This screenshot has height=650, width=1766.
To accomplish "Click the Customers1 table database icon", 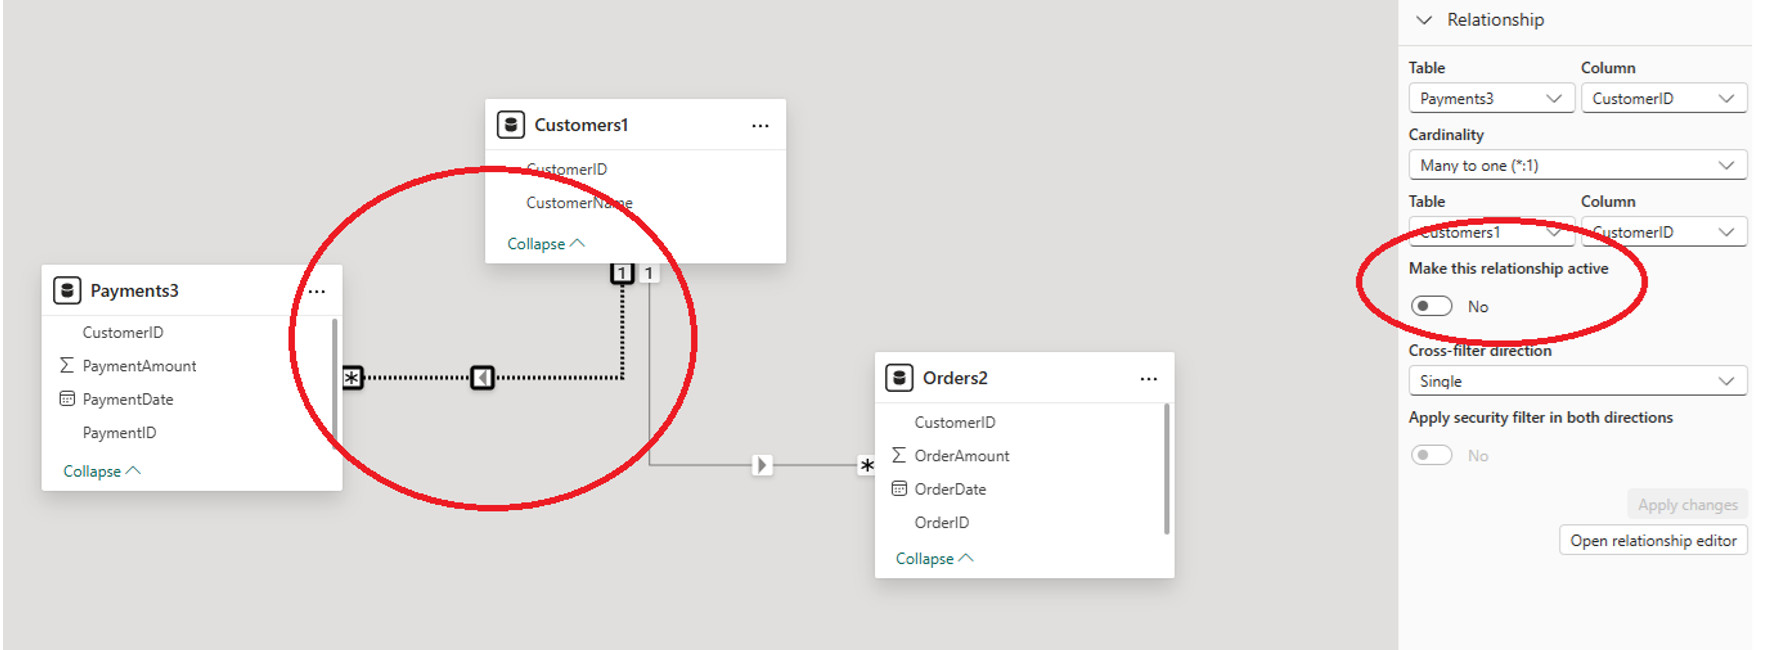I will [511, 125].
